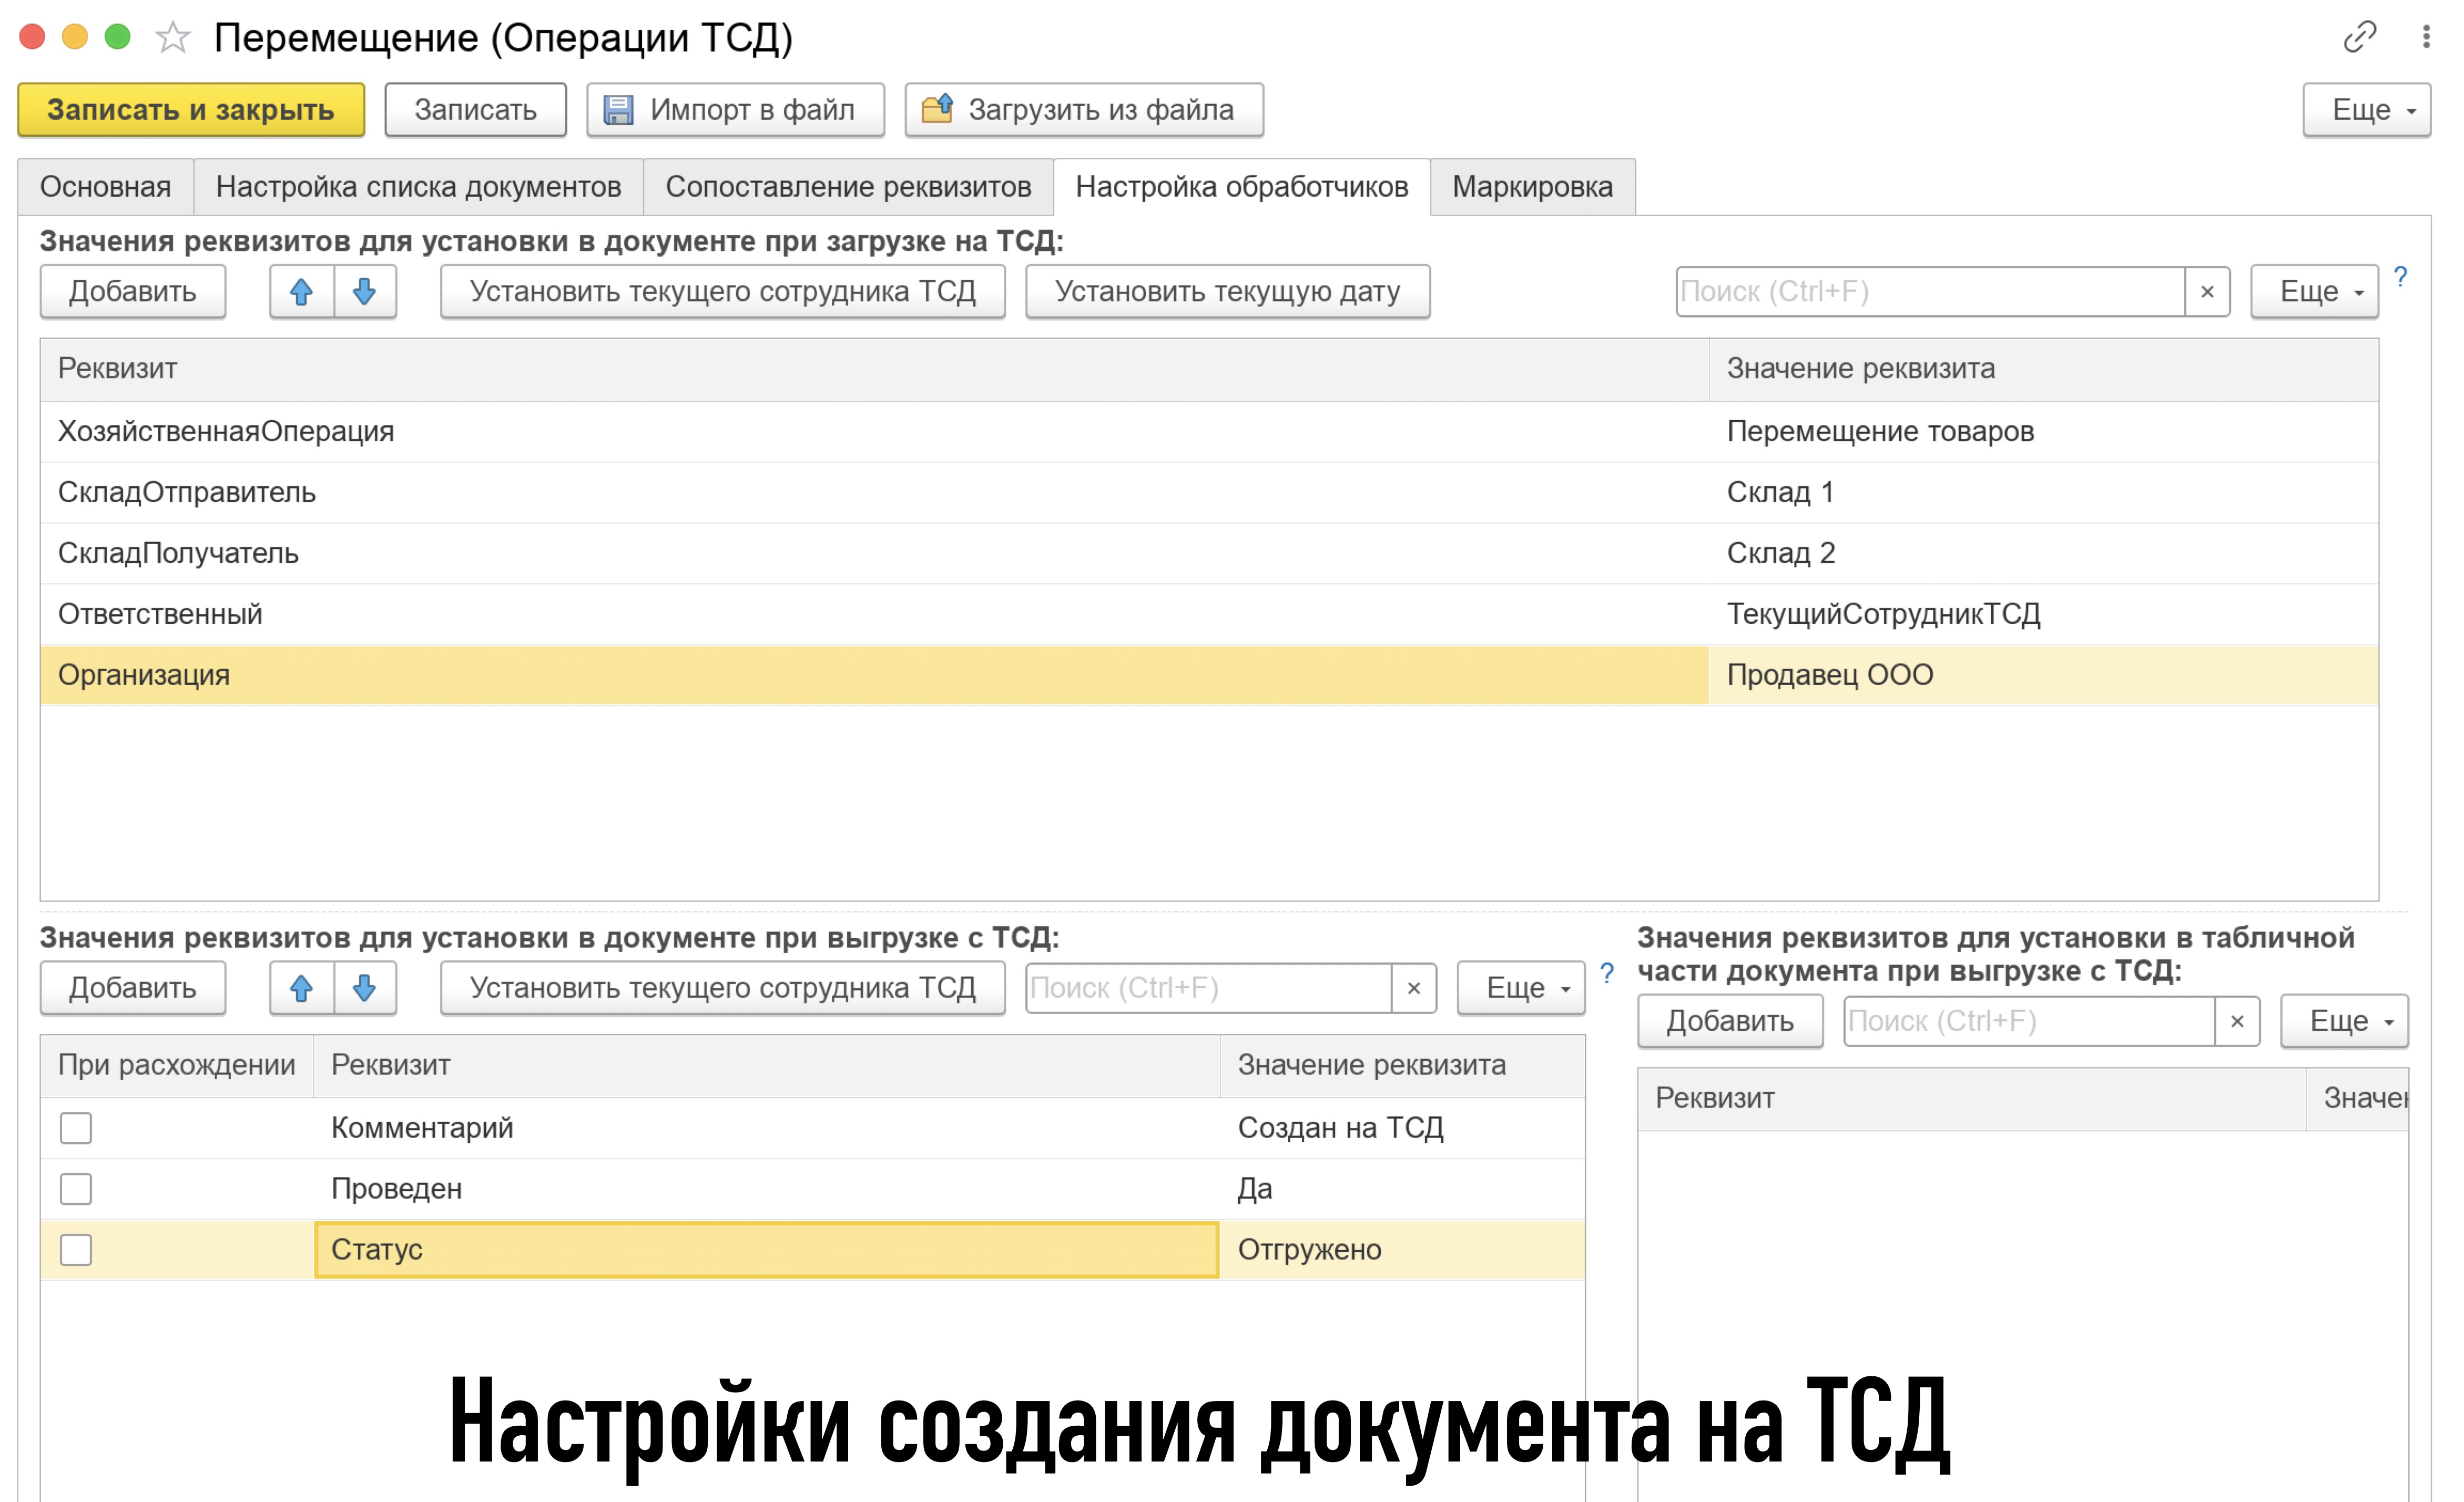Toggle discrepancy checkbox for Проведен
2464x1502 pixels.
(76, 1189)
